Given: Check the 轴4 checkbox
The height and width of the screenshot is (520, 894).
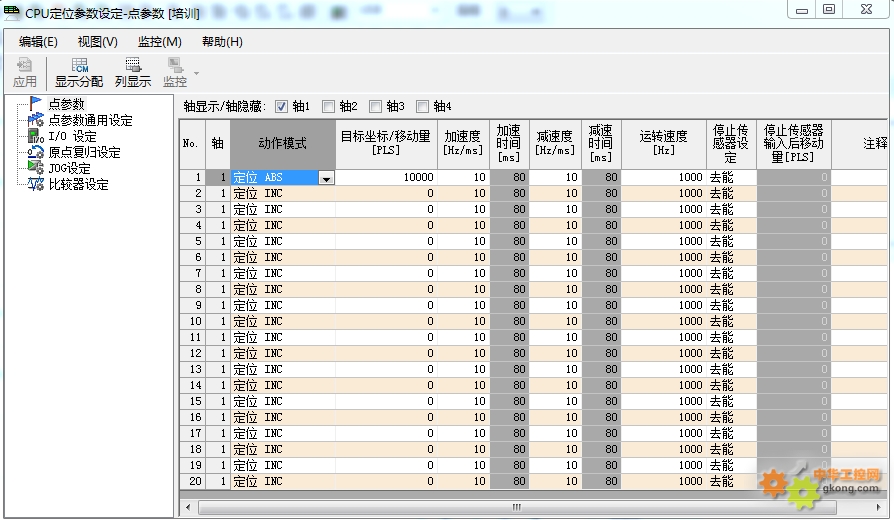Looking at the screenshot, I should [422, 106].
